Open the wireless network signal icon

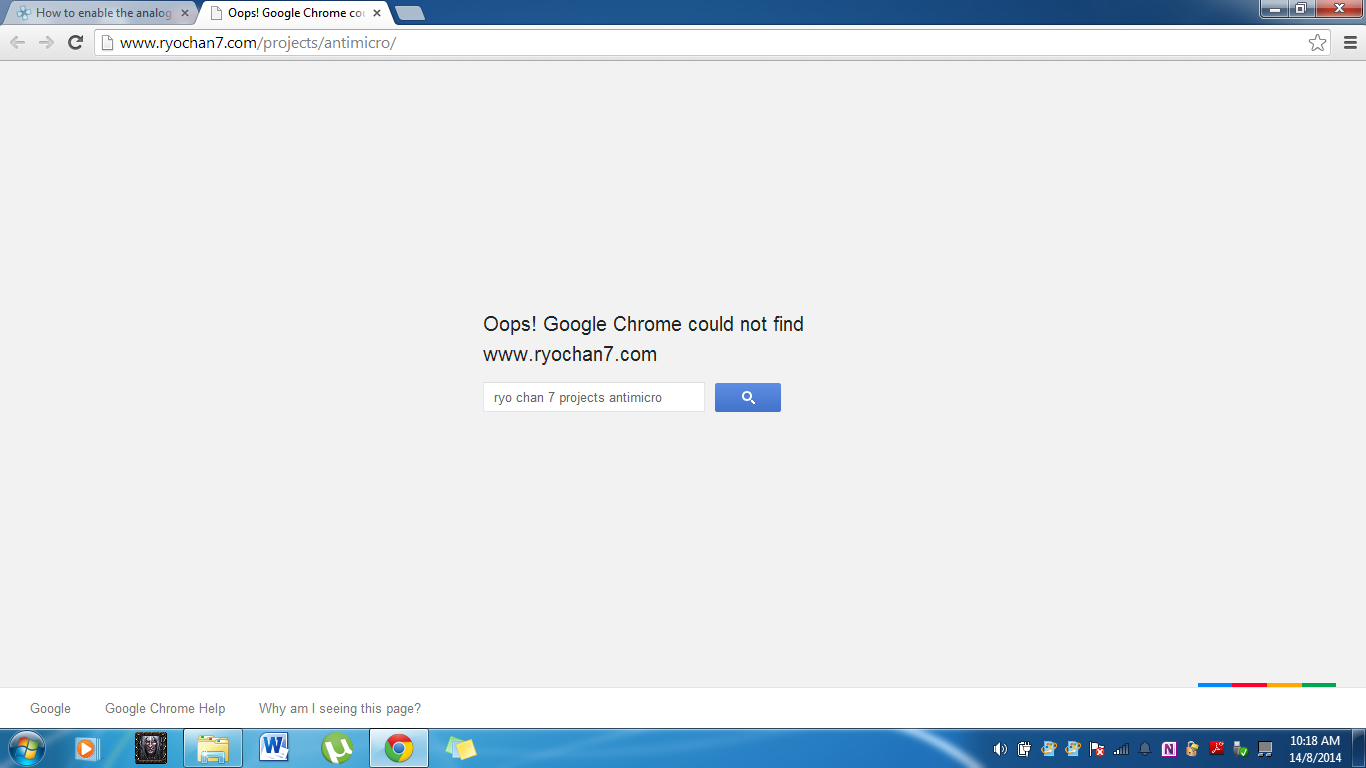coord(1121,749)
